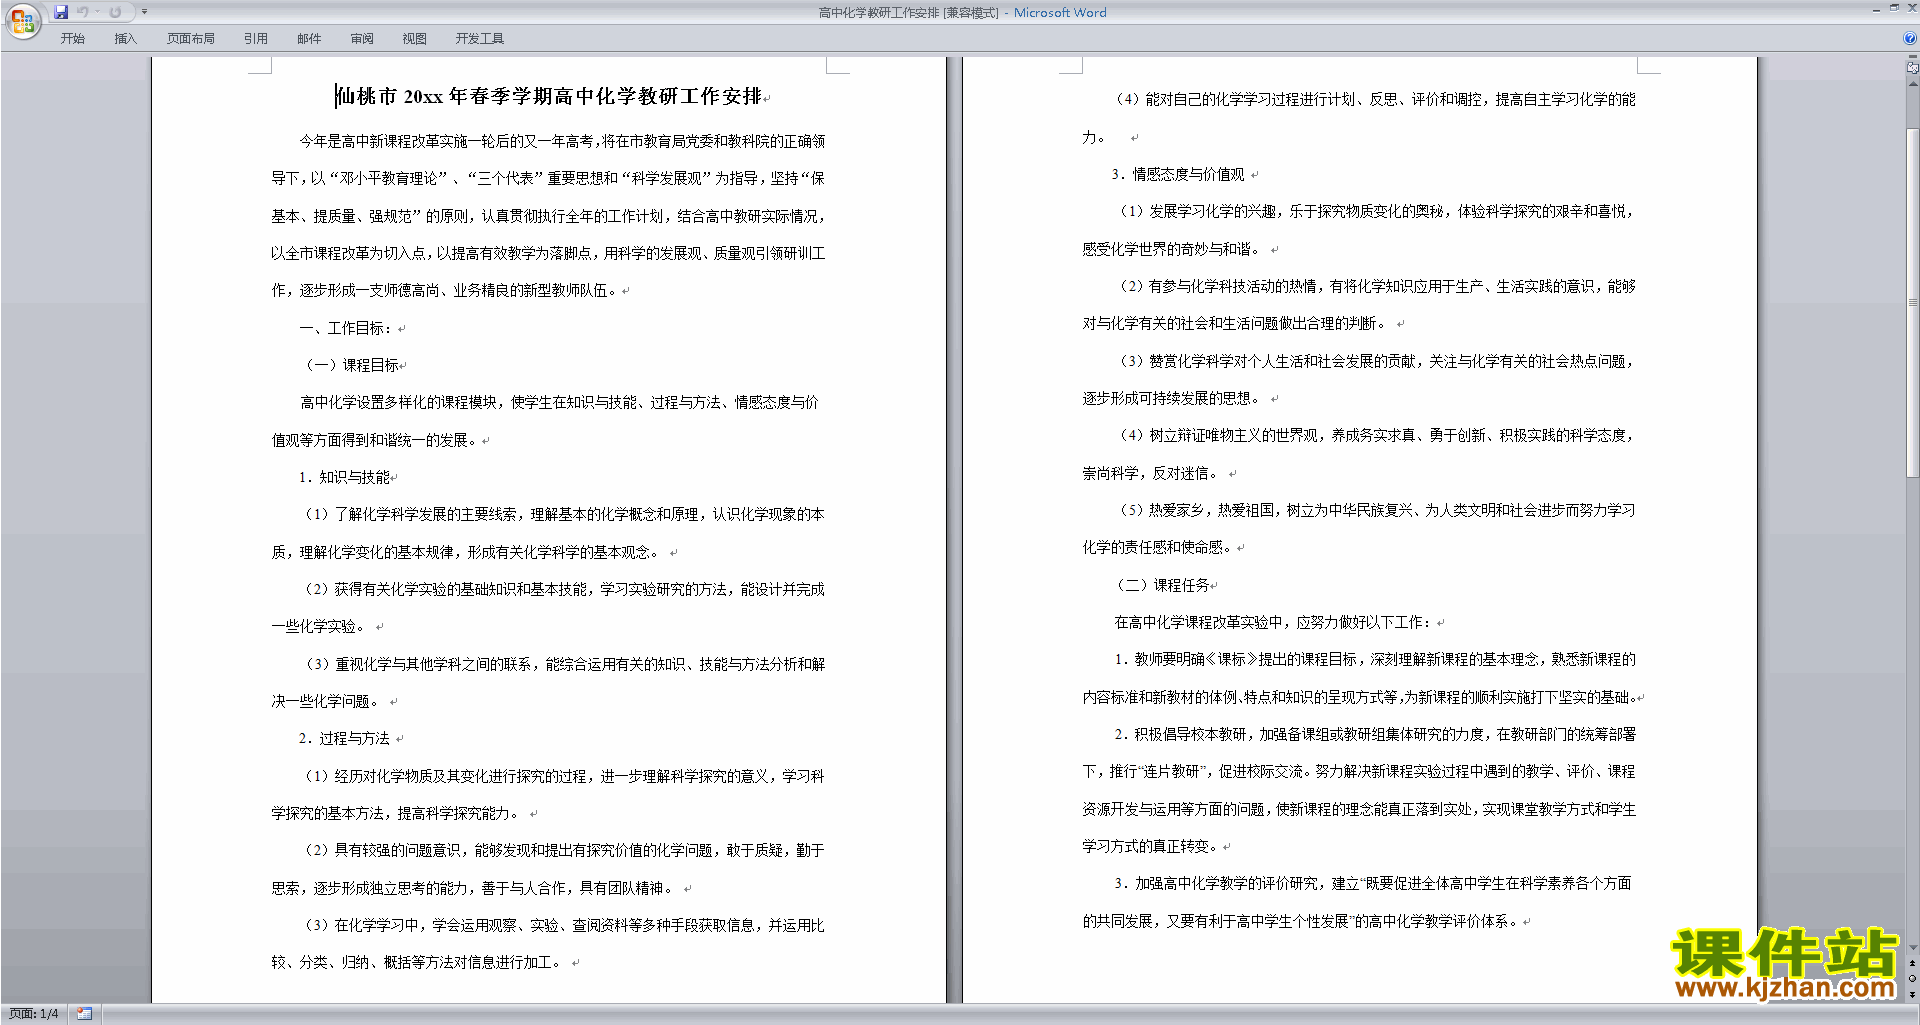This screenshot has width=1920, height=1025.
Task: Close the Word window
Action: (x=1911, y=8)
